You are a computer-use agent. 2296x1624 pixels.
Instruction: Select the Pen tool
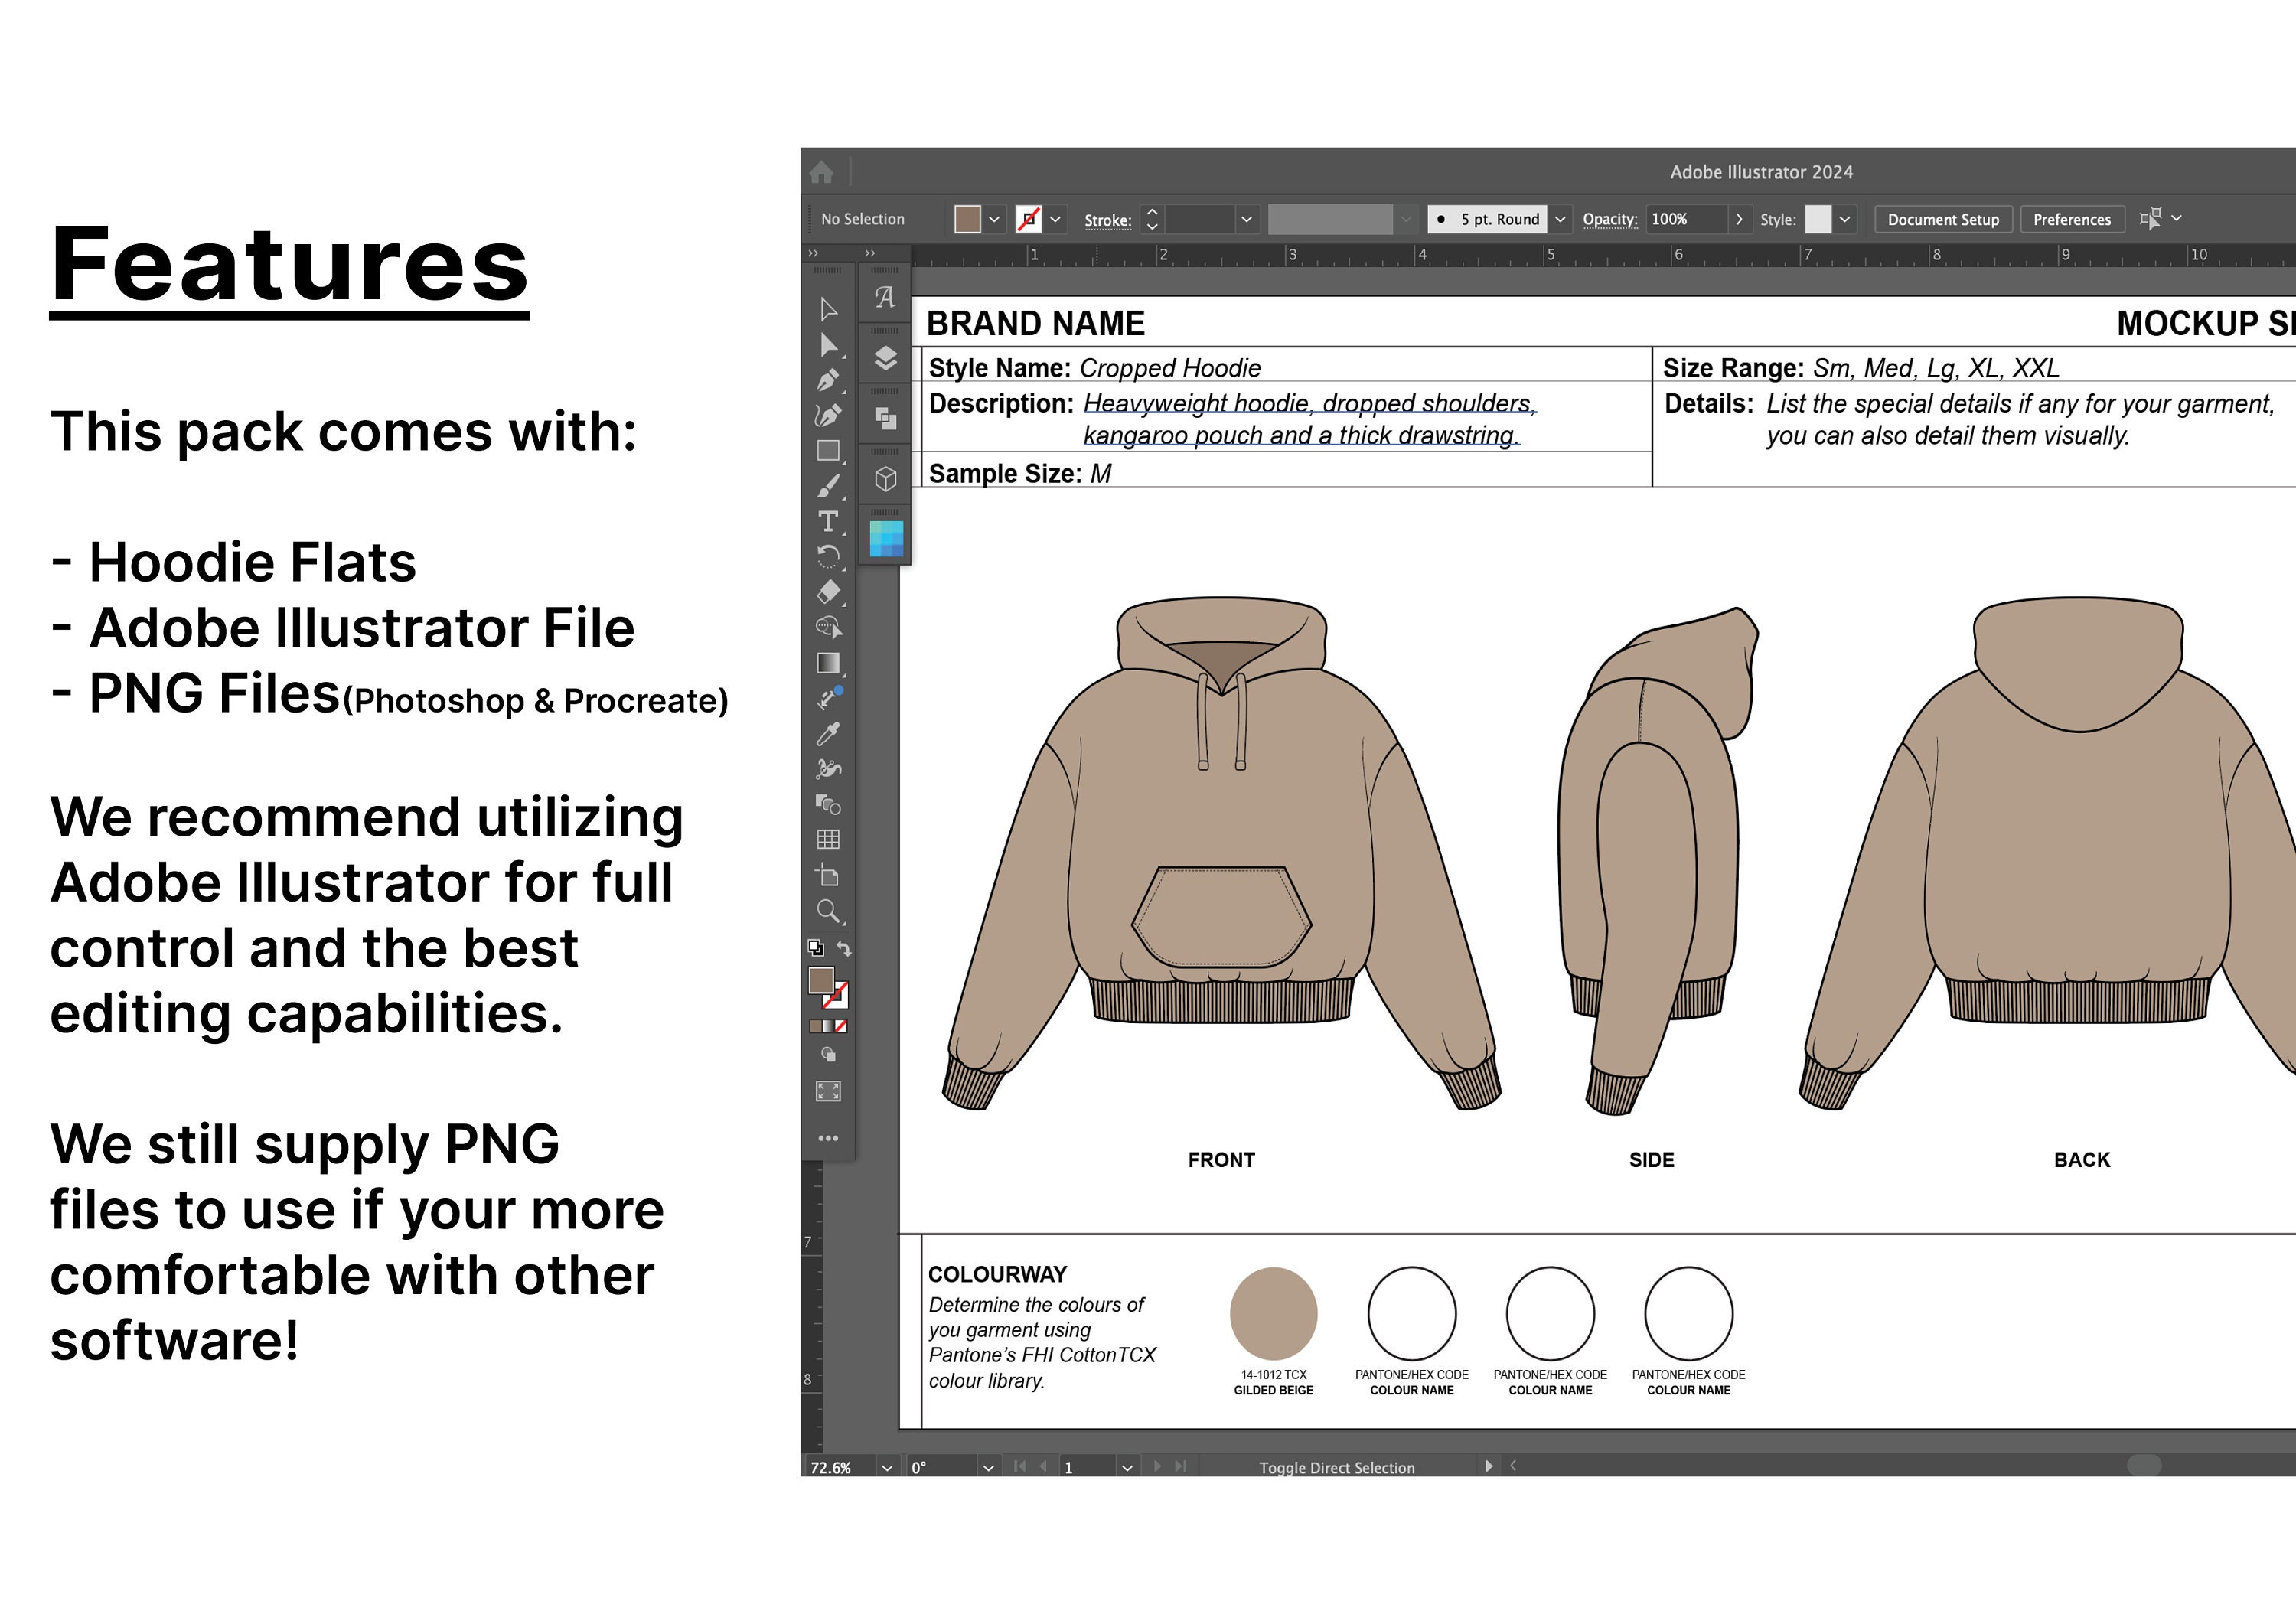(x=828, y=380)
